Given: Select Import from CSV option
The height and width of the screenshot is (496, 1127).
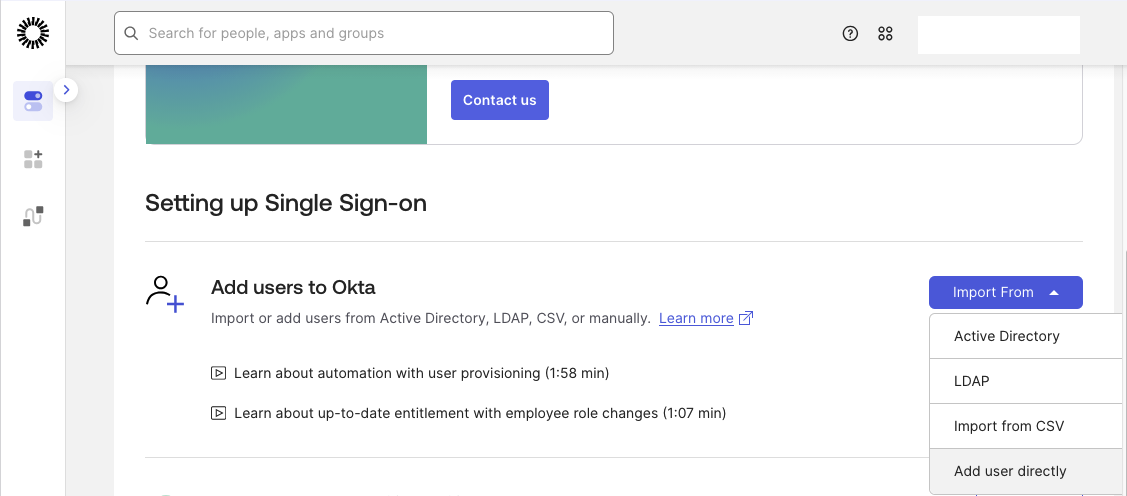Looking at the screenshot, I should (1026, 426).
